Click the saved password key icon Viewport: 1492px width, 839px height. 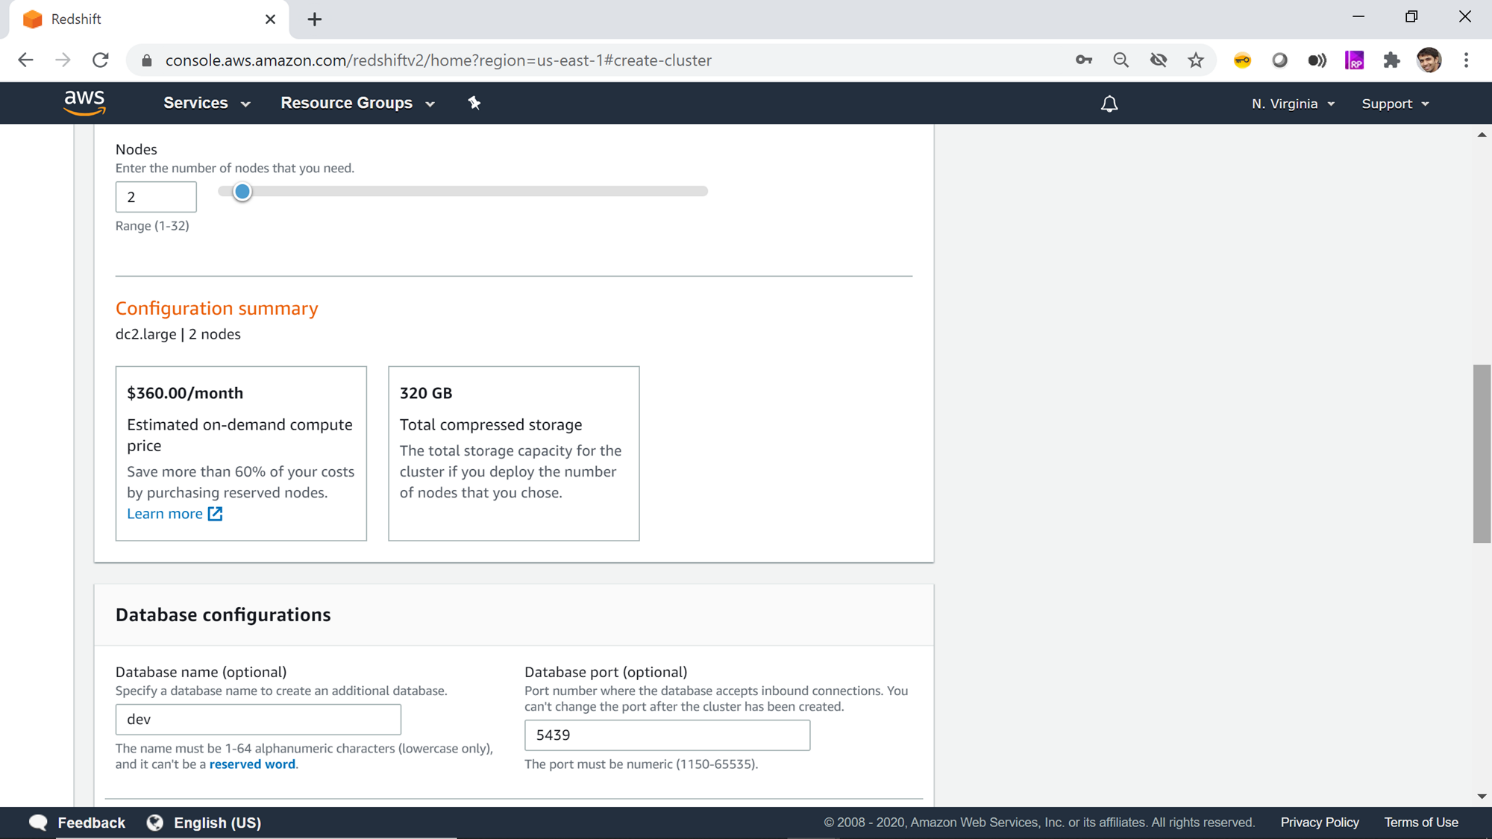(1084, 60)
